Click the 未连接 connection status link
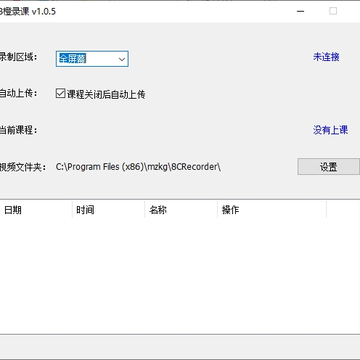360x360 pixels. (326, 57)
